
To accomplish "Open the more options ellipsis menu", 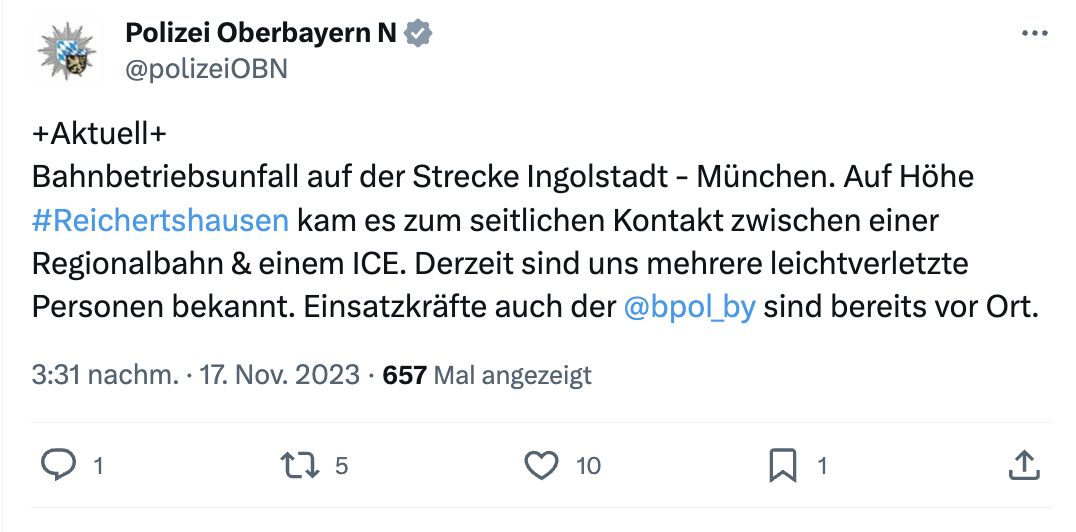I will (1034, 33).
